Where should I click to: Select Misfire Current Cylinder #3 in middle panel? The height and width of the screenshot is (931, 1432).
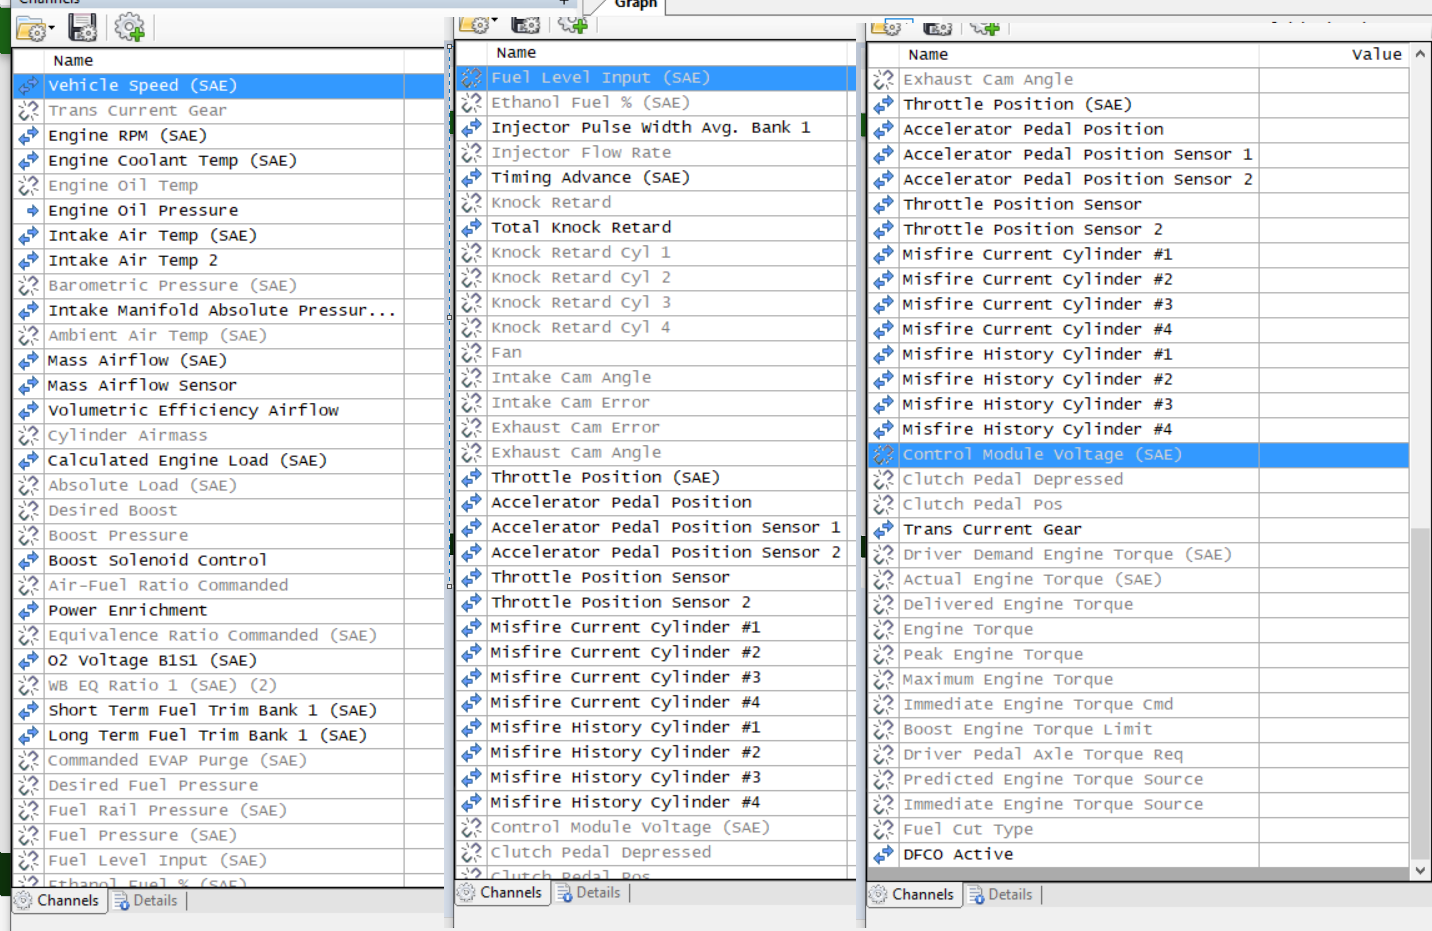[x=655, y=678]
